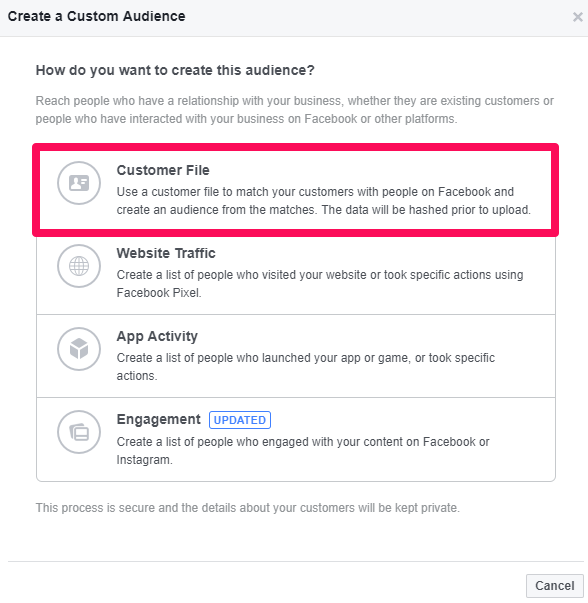Screen dimensions: 588x603
Task: Choose the Engagement heading
Action: tap(158, 419)
